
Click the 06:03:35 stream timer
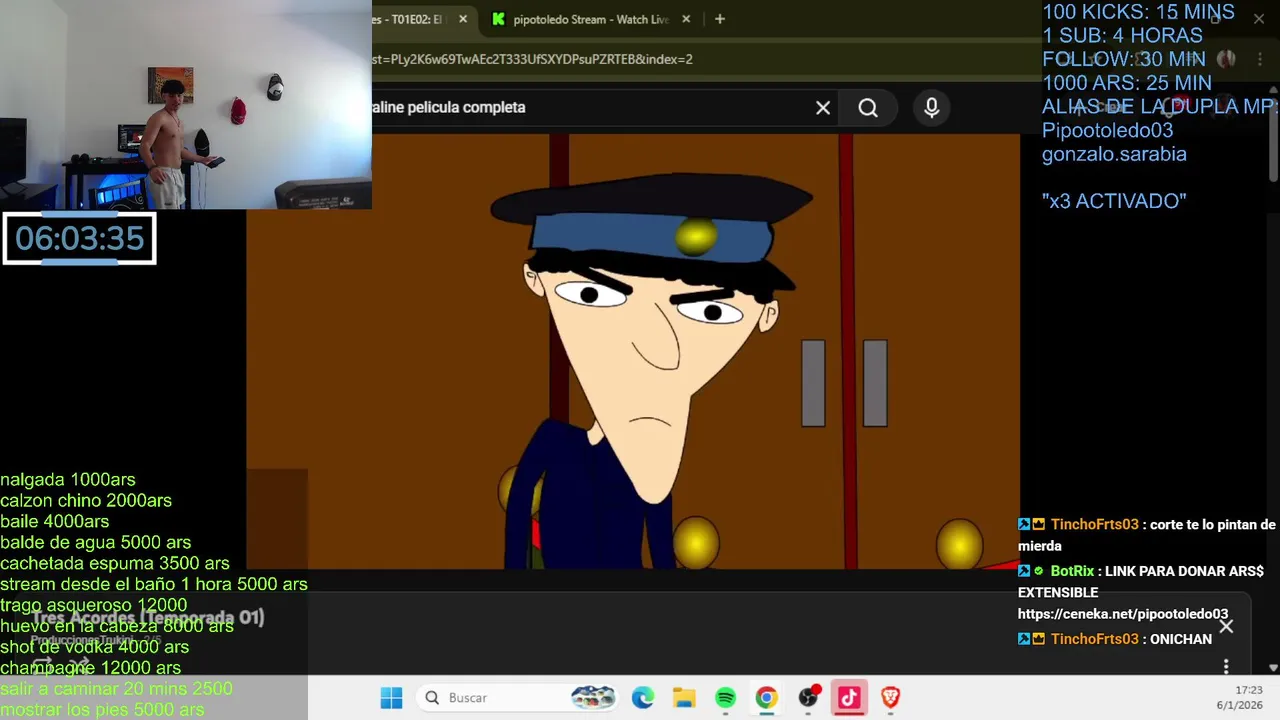(x=80, y=239)
